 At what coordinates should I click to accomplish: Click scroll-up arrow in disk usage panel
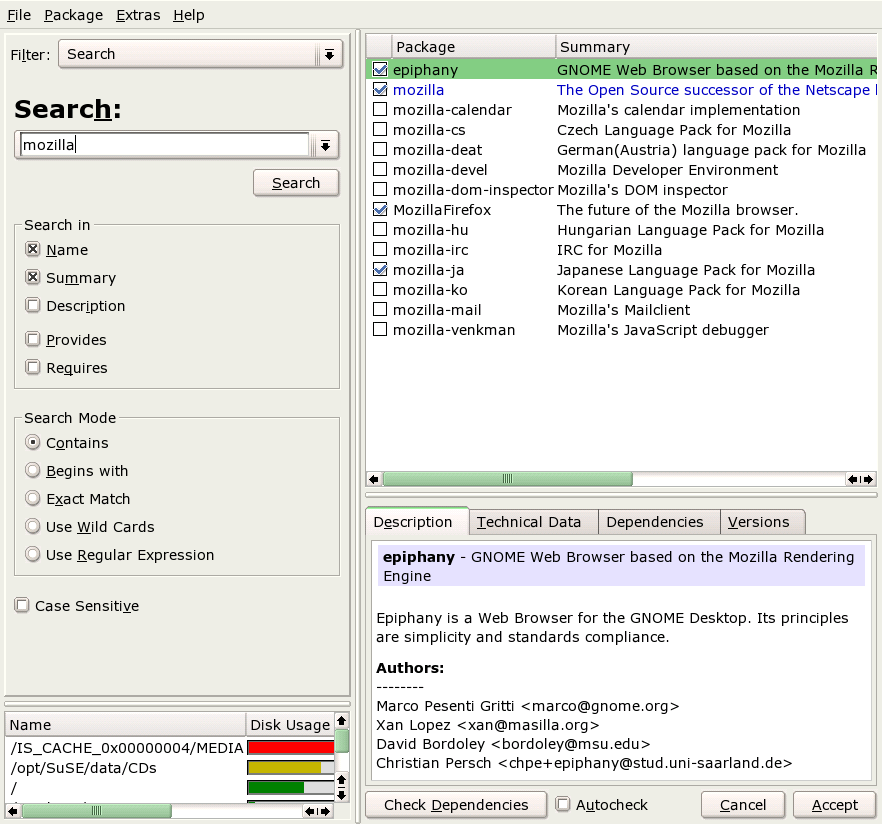pyautogui.click(x=342, y=721)
